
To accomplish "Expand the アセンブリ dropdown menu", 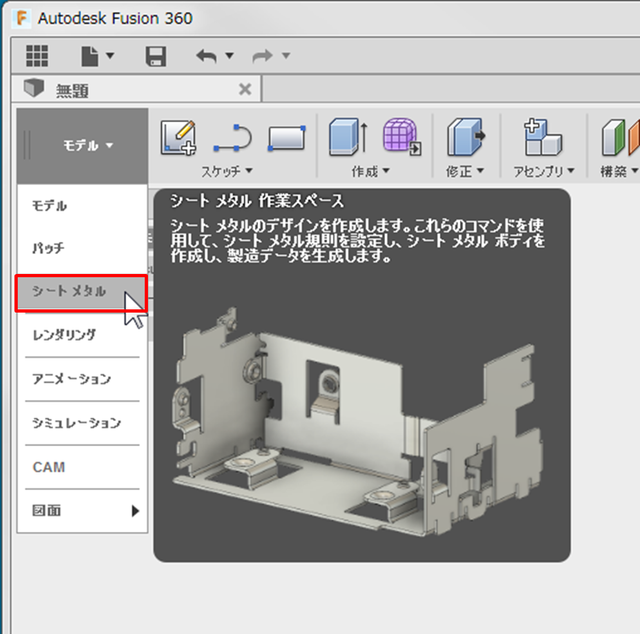I will [x=544, y=171].
